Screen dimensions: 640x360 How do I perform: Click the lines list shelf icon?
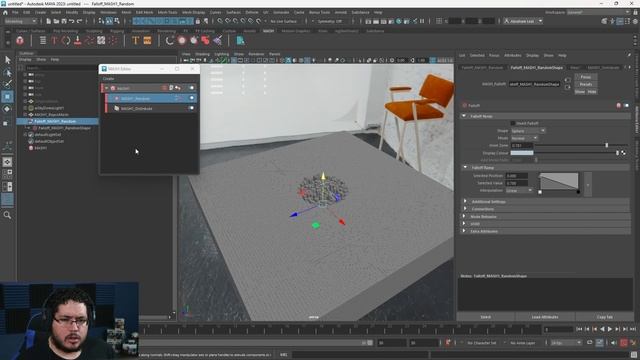[43, 40]
